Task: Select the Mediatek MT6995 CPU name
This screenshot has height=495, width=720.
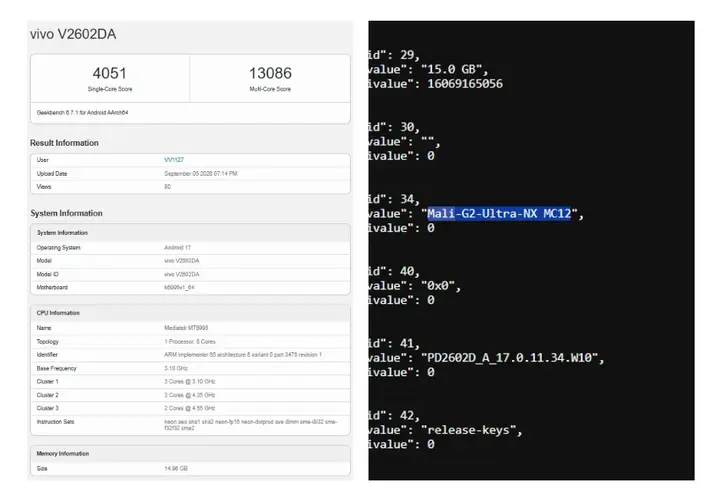Action: pyautogui.click(x=186, y=328)
